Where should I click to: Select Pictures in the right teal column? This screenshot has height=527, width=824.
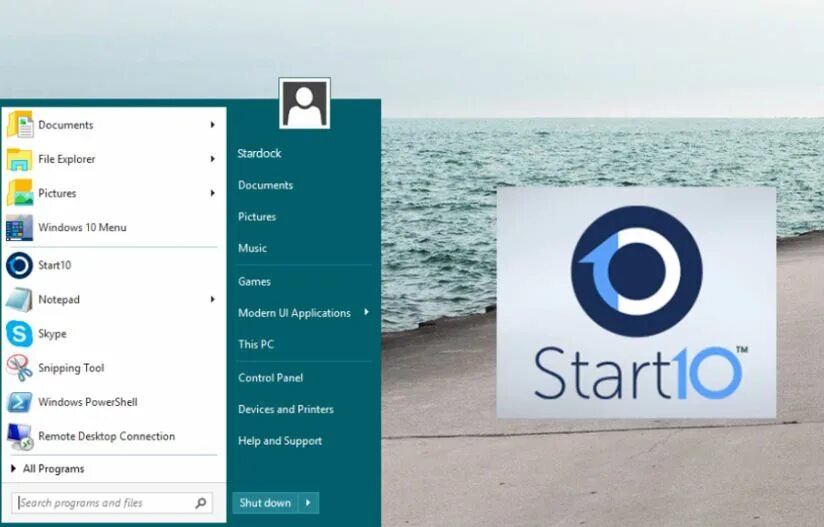click(257, 216)
